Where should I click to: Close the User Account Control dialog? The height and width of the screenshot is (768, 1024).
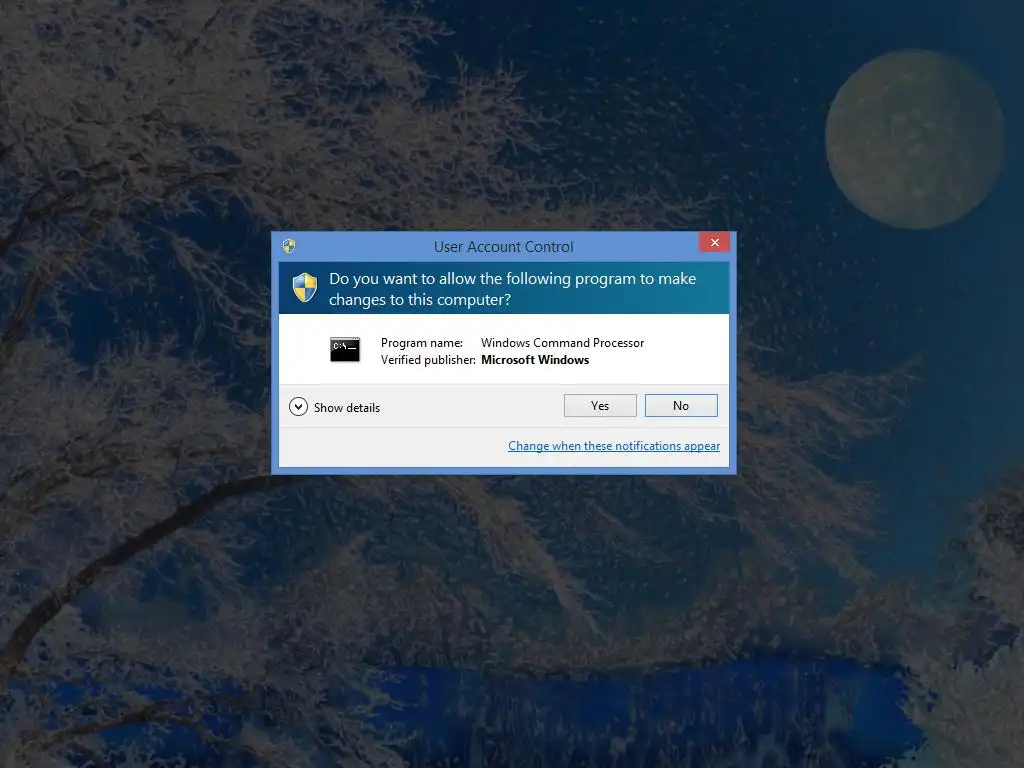[714, 242]
